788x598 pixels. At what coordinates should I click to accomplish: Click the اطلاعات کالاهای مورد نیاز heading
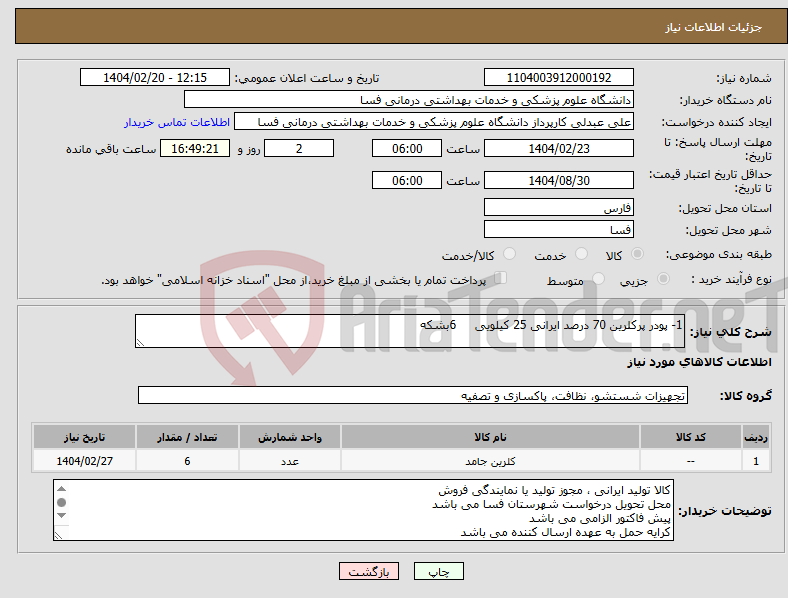699,362
